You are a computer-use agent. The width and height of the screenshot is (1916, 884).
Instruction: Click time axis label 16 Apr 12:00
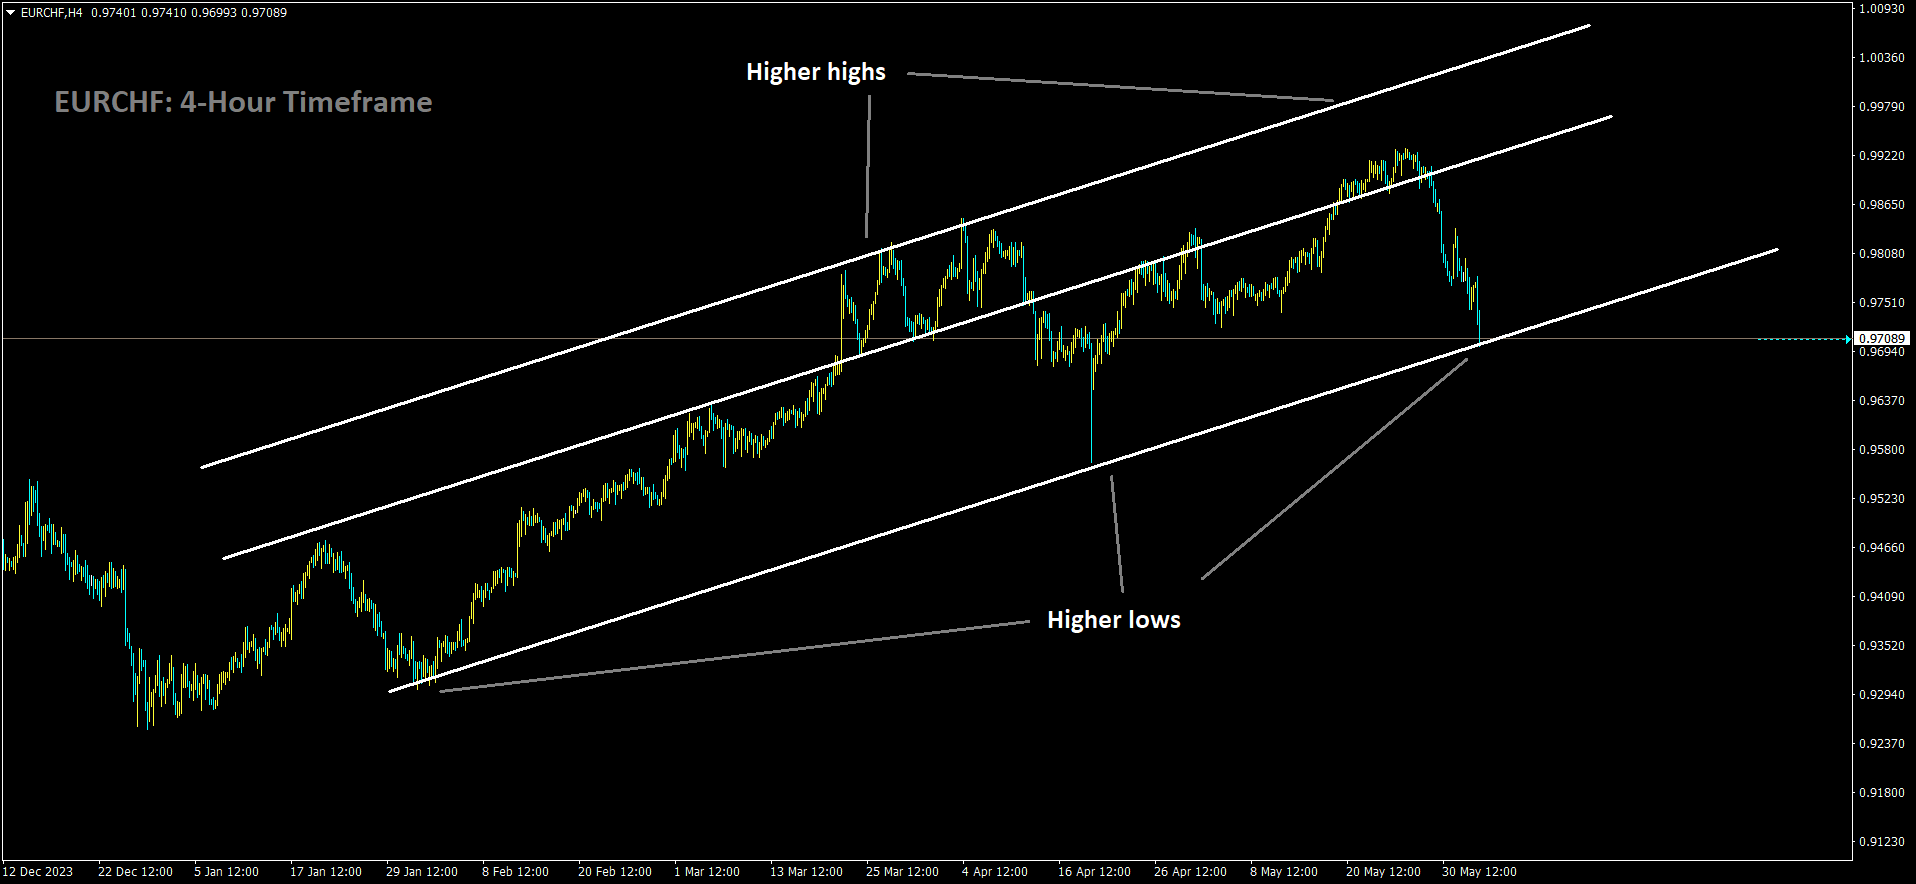[1094, 872]
